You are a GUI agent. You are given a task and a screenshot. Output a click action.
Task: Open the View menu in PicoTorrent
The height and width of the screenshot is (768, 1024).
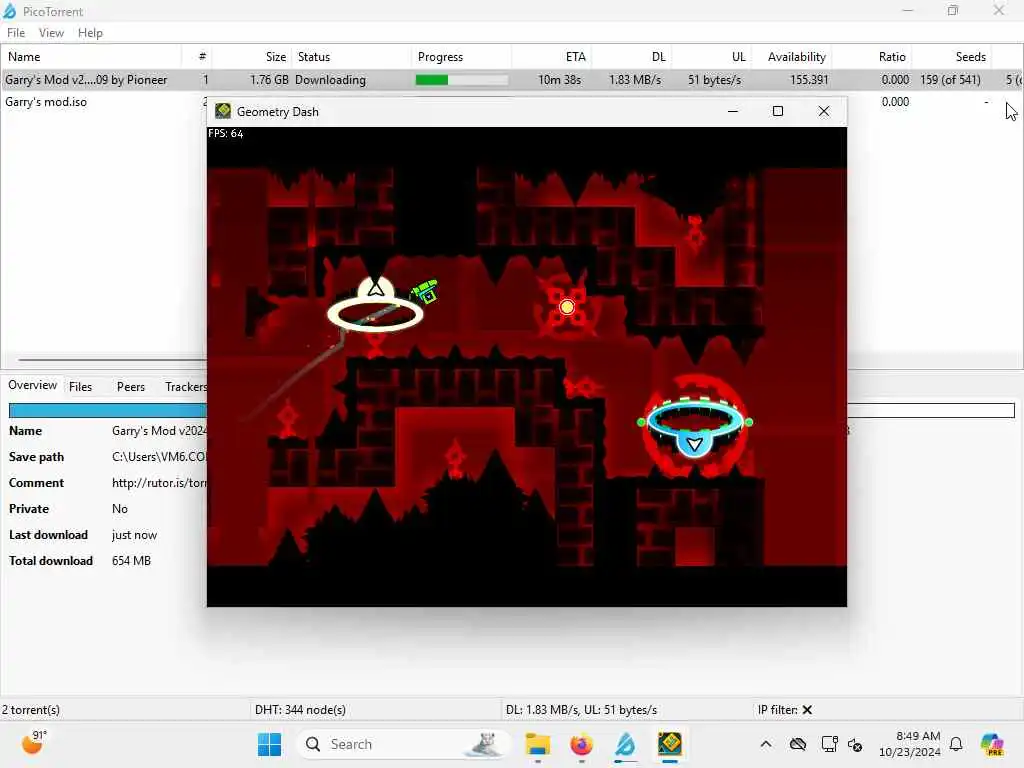[51, 33]
